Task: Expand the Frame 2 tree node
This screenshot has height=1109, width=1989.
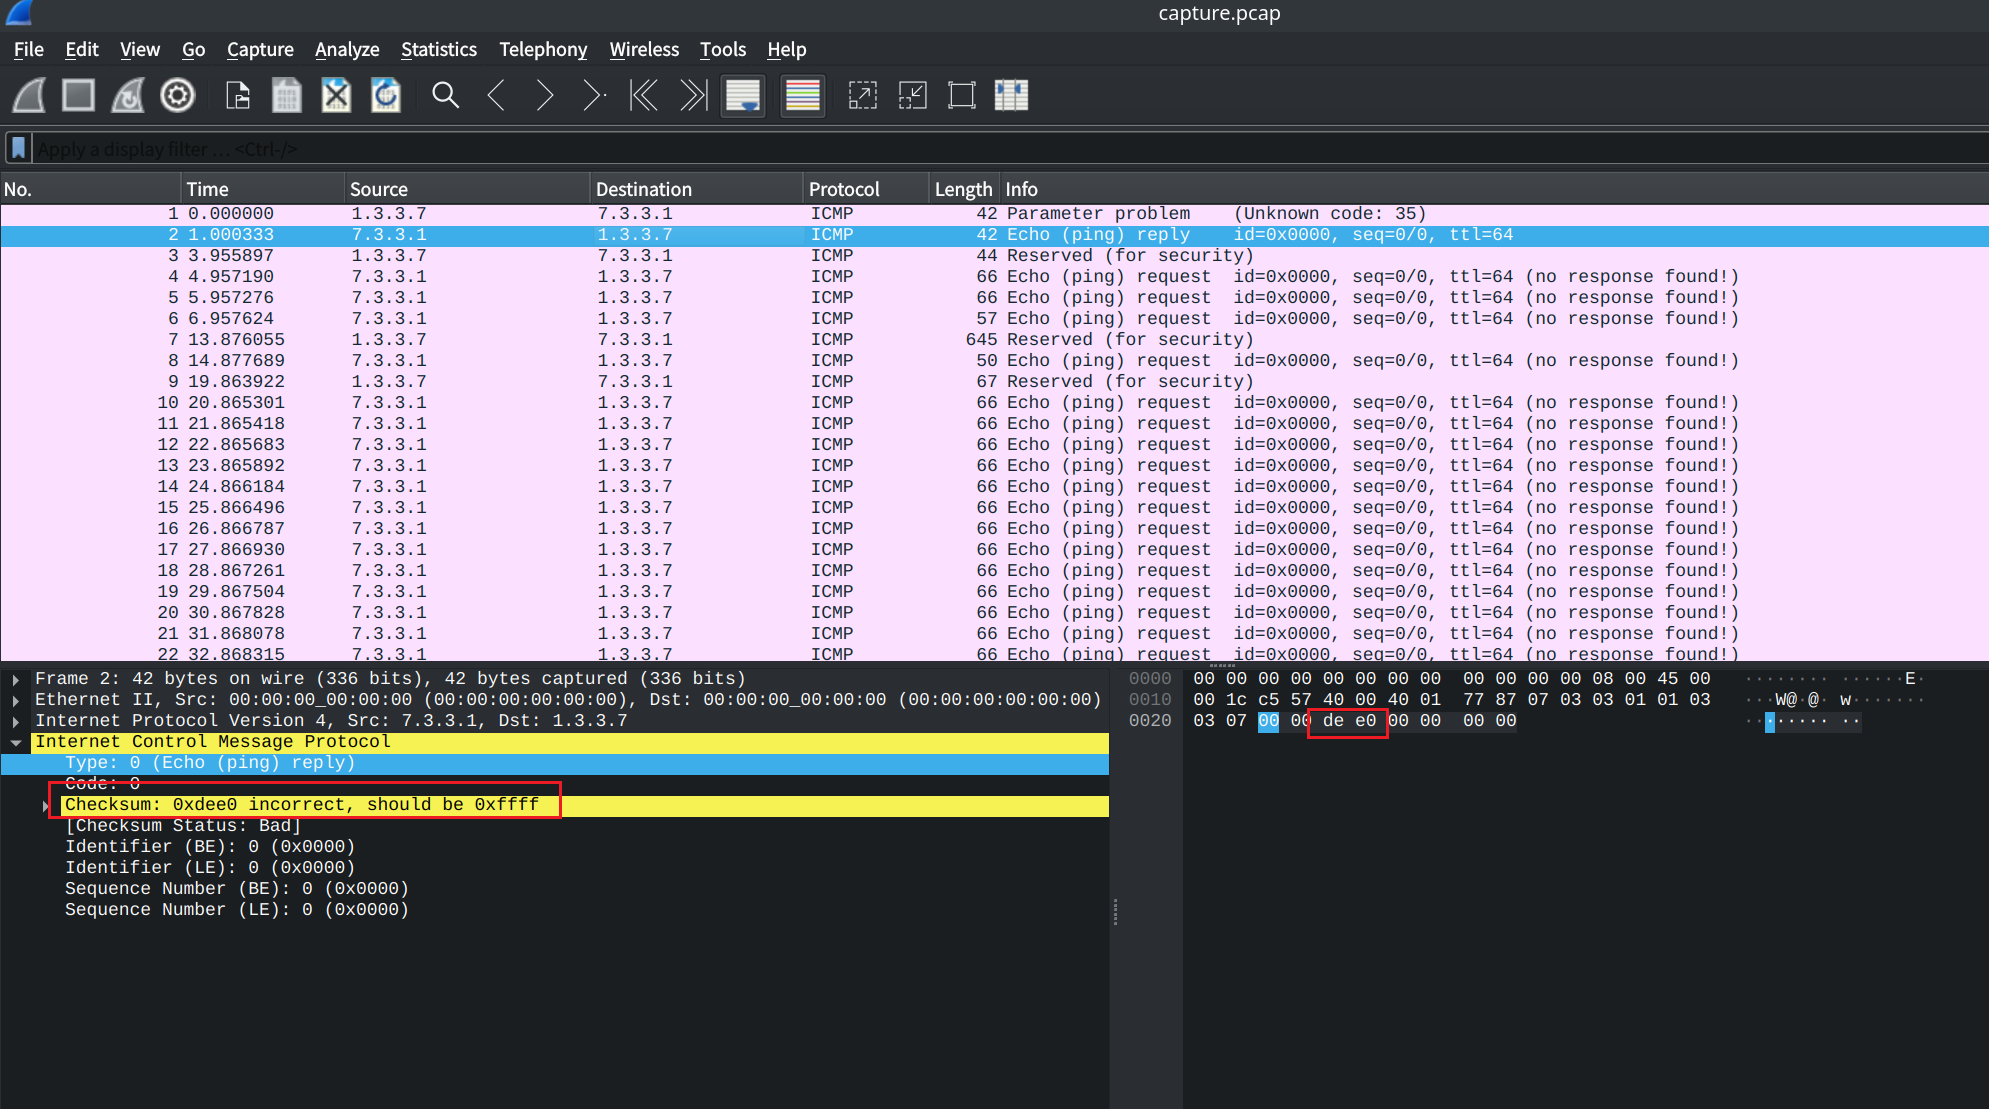Action: (16, 679)
